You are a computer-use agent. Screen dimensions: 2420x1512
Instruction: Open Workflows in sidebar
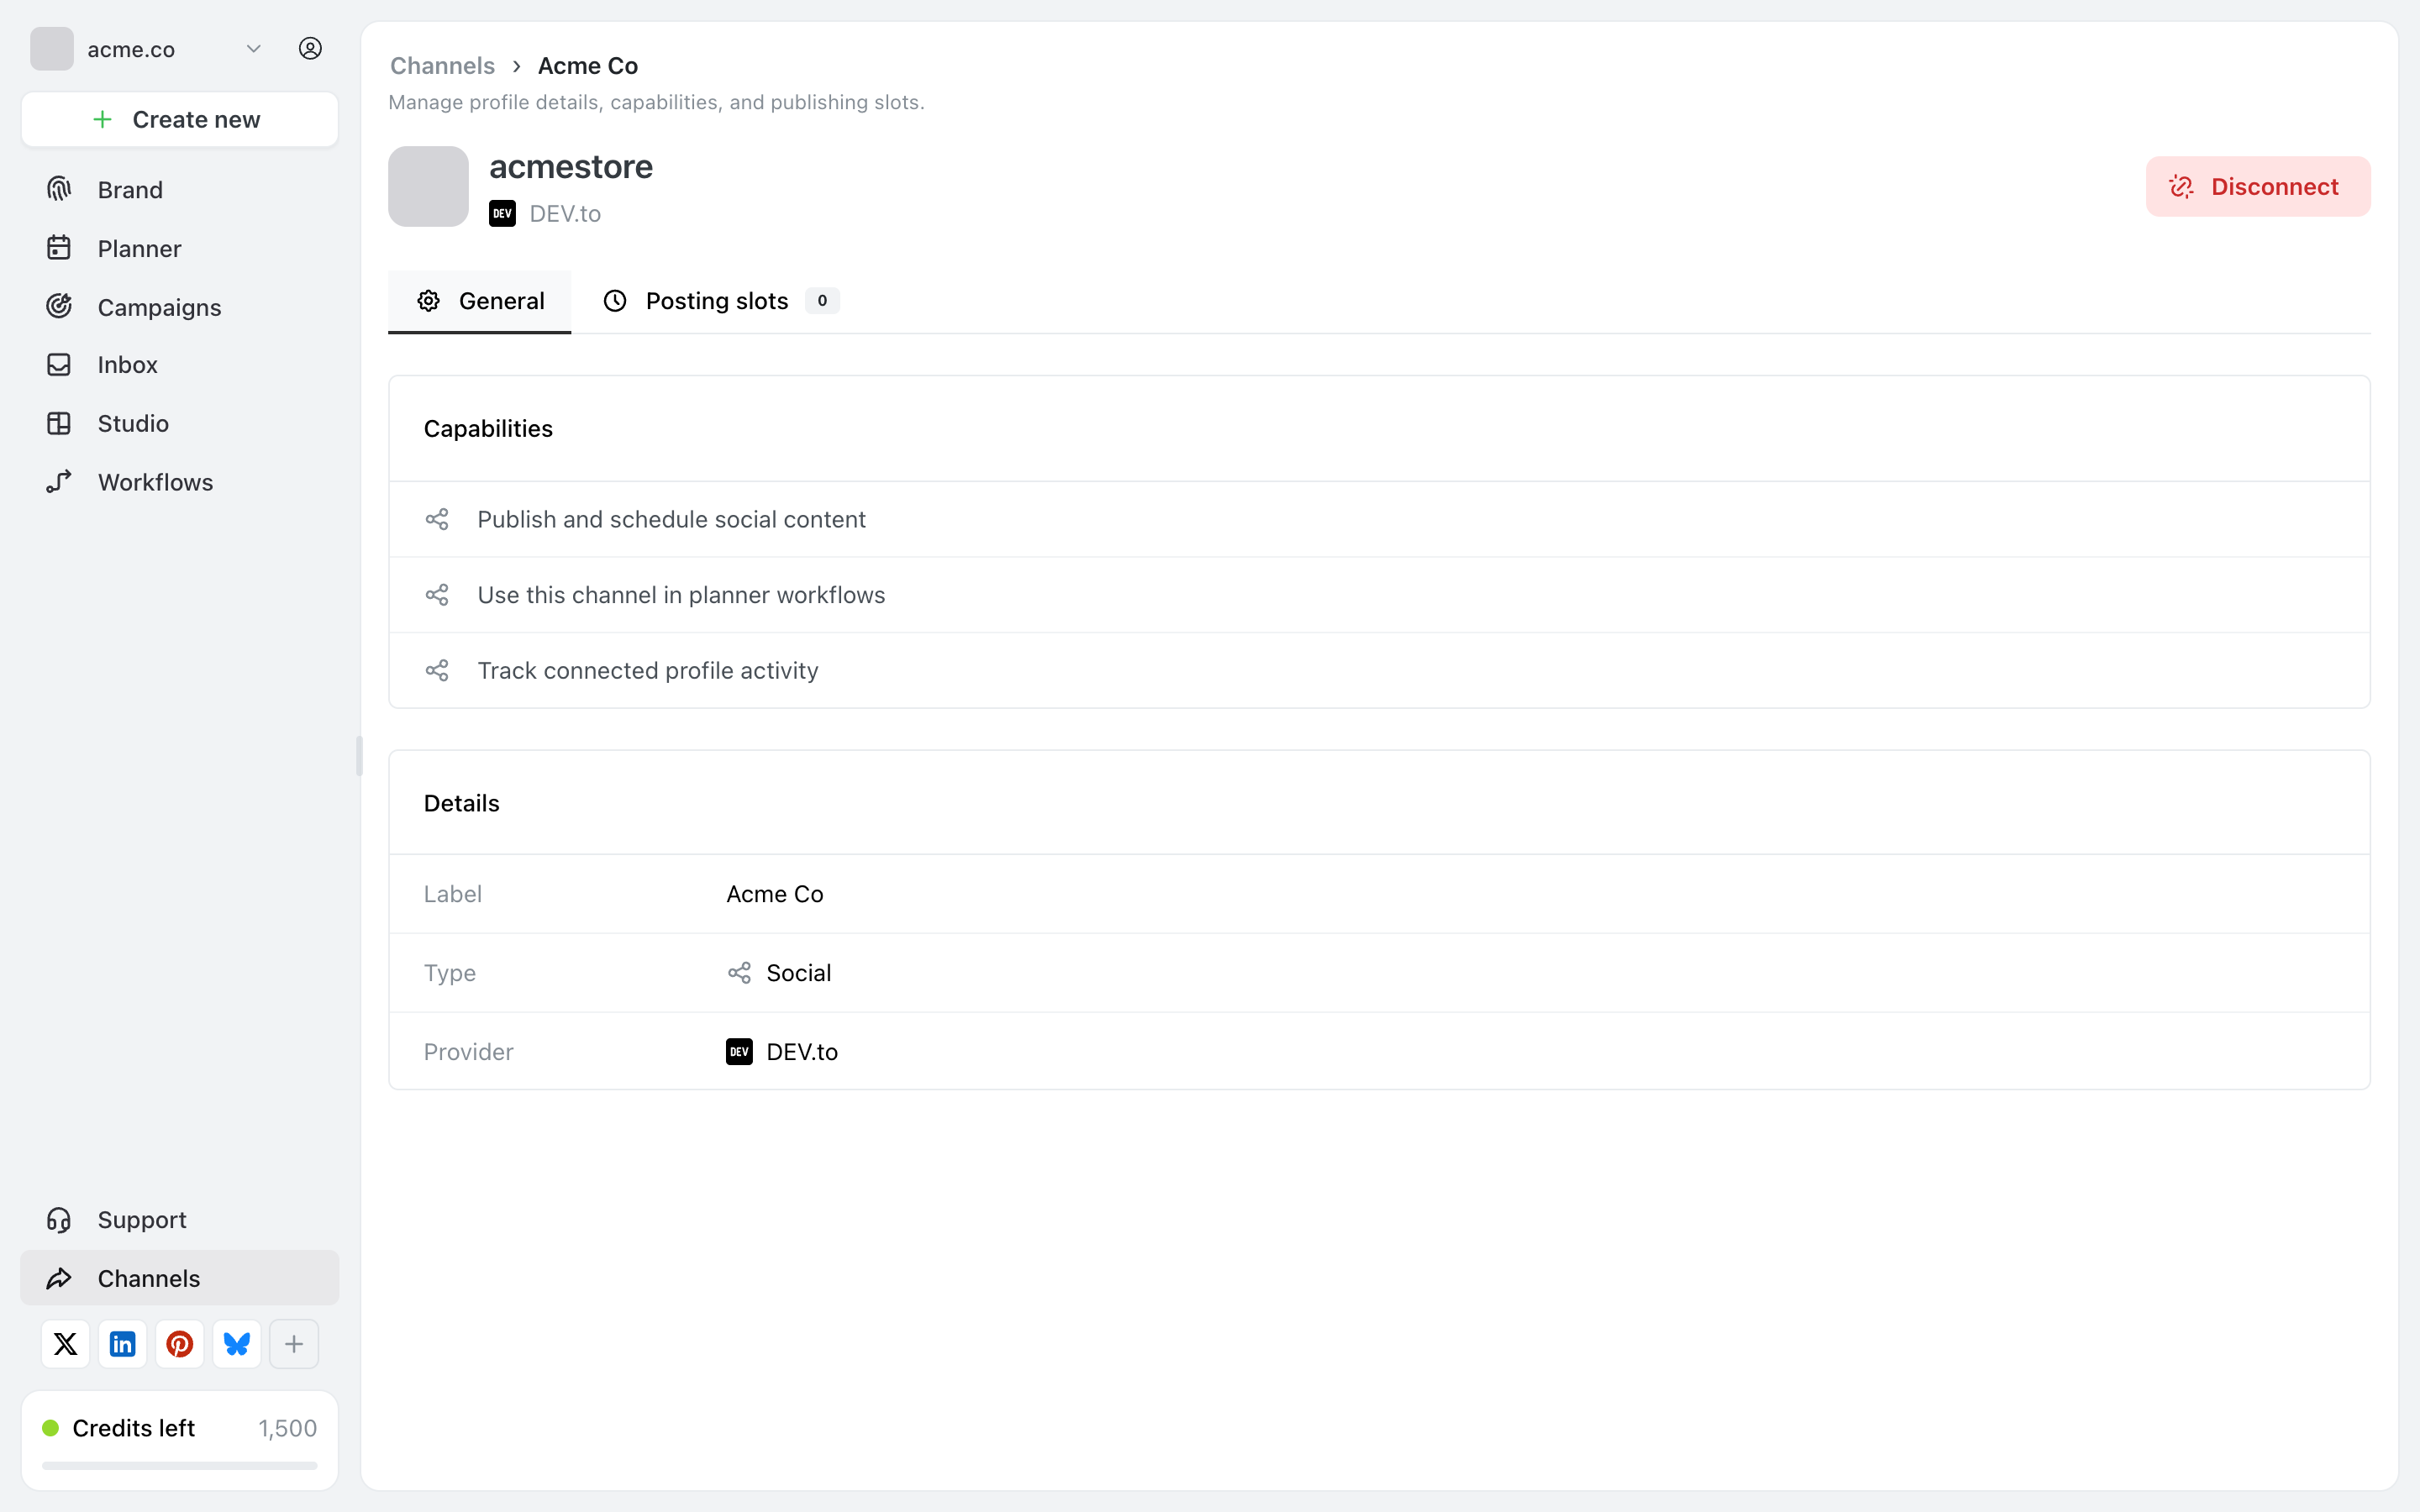180,482
